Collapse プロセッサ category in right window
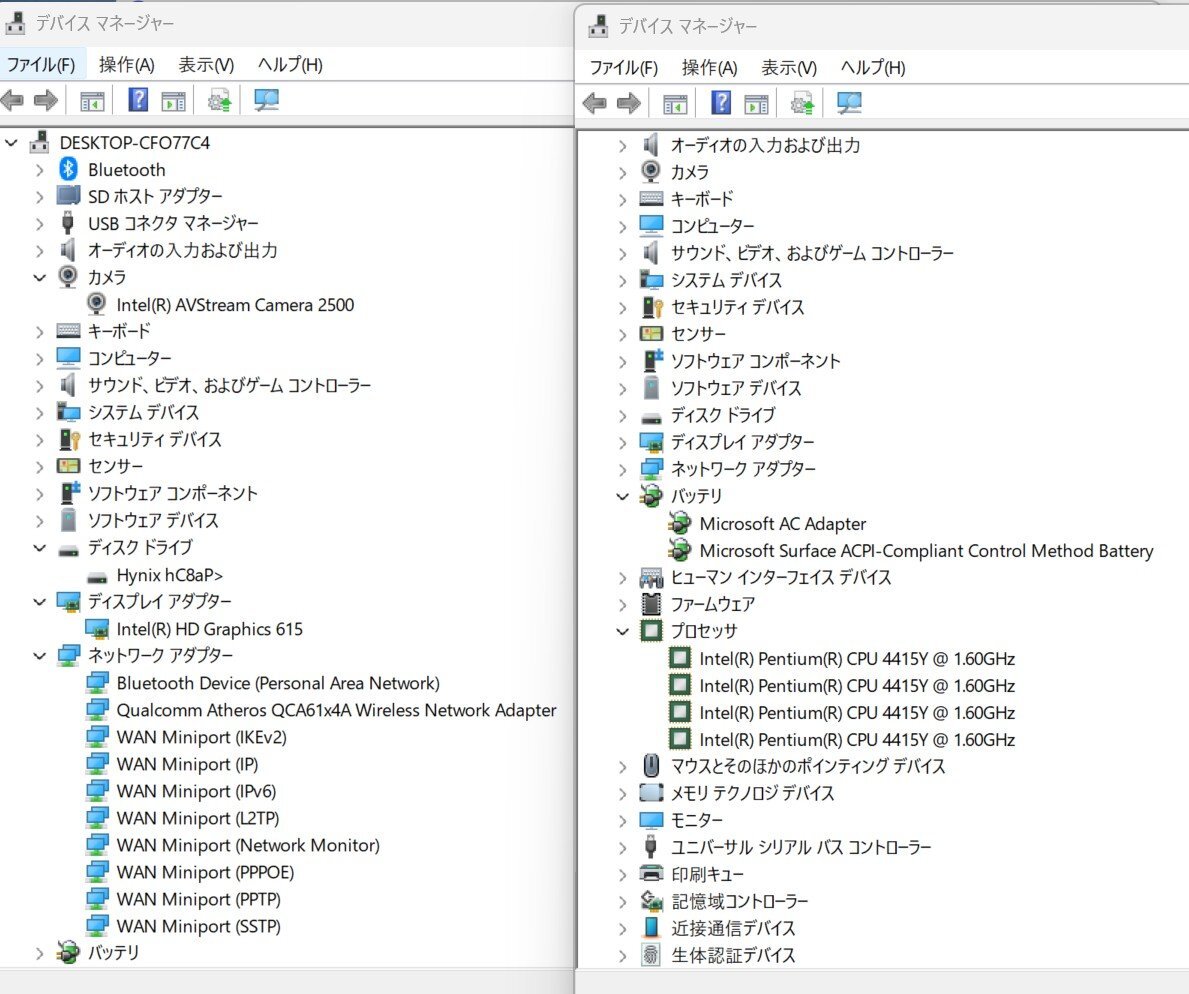The width and height of the screenshot is (1189, 994). [x=623, y=631]
